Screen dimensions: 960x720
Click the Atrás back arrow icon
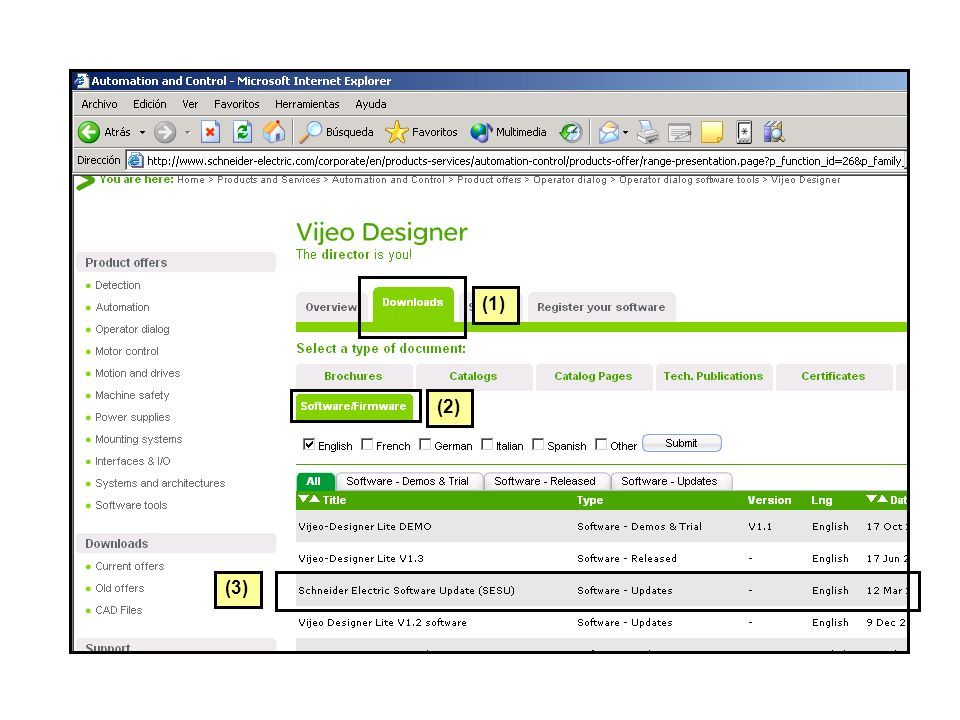click(89, 132)
